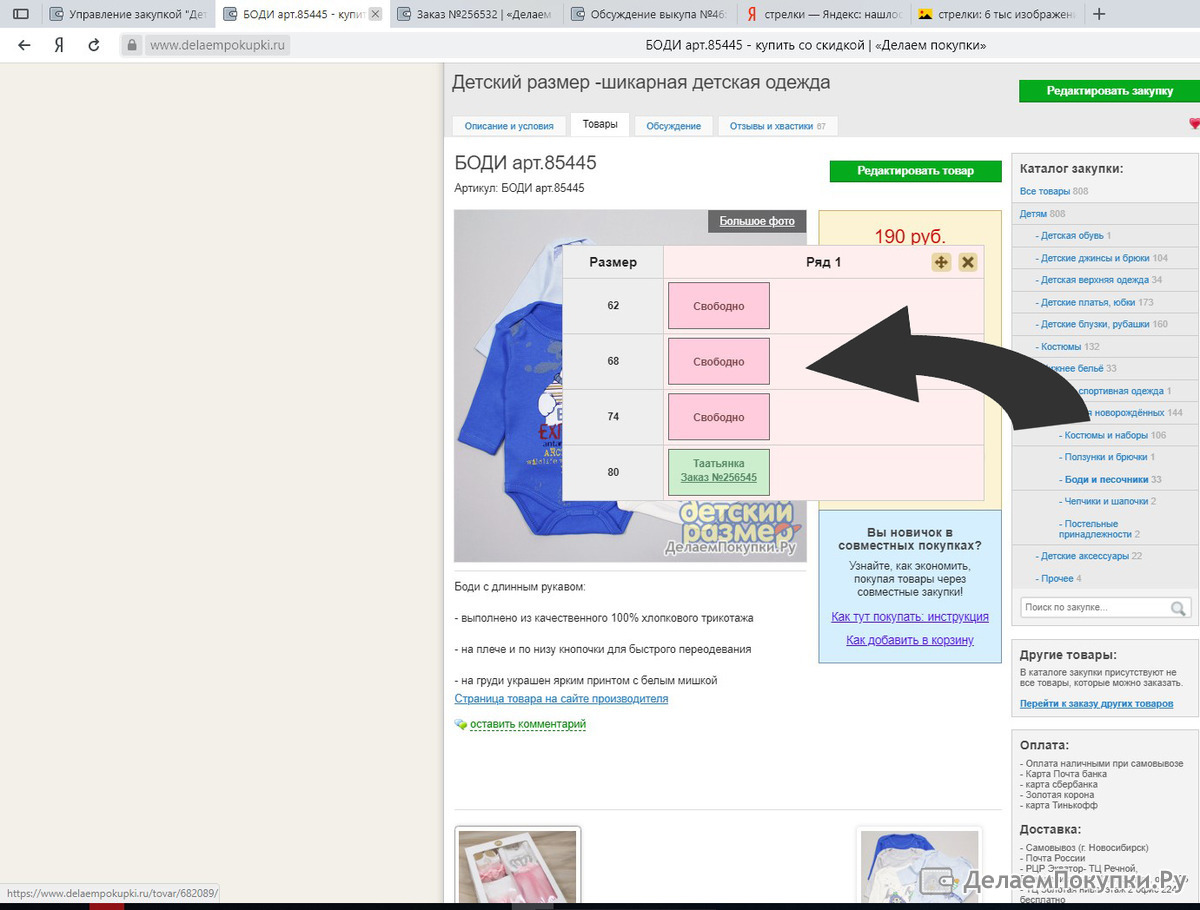Open the Отзывы и хвастики tab
The height and width of the screenshot is (910, 1200).
[778, 126]
